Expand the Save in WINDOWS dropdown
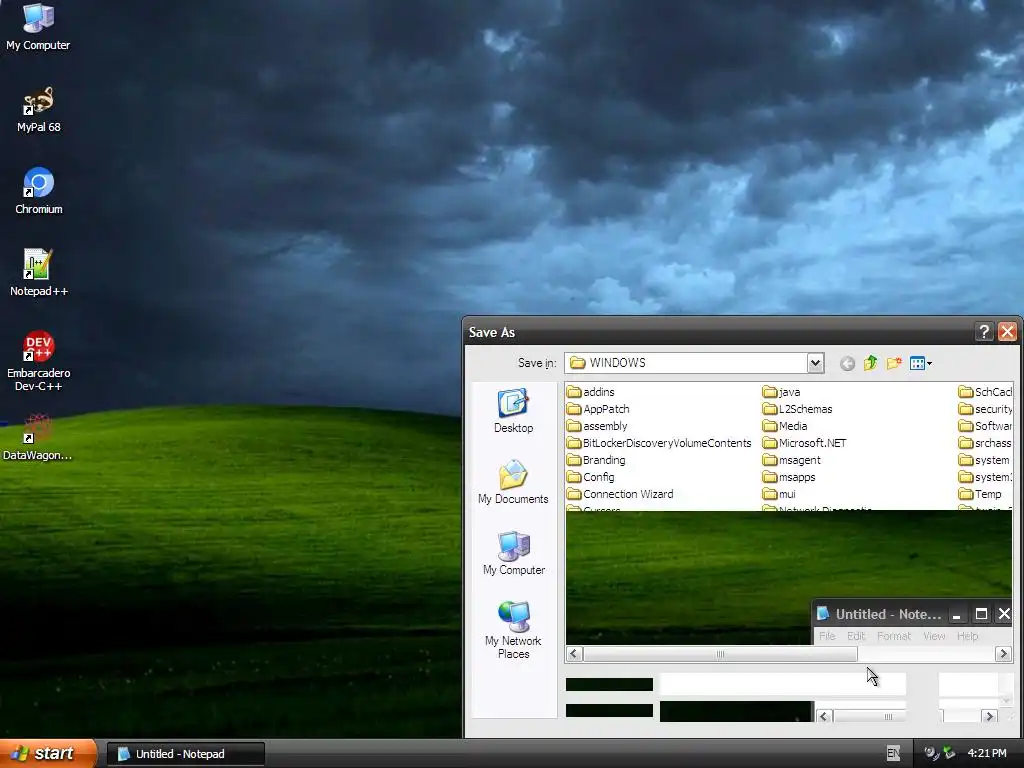 [815, 363]
